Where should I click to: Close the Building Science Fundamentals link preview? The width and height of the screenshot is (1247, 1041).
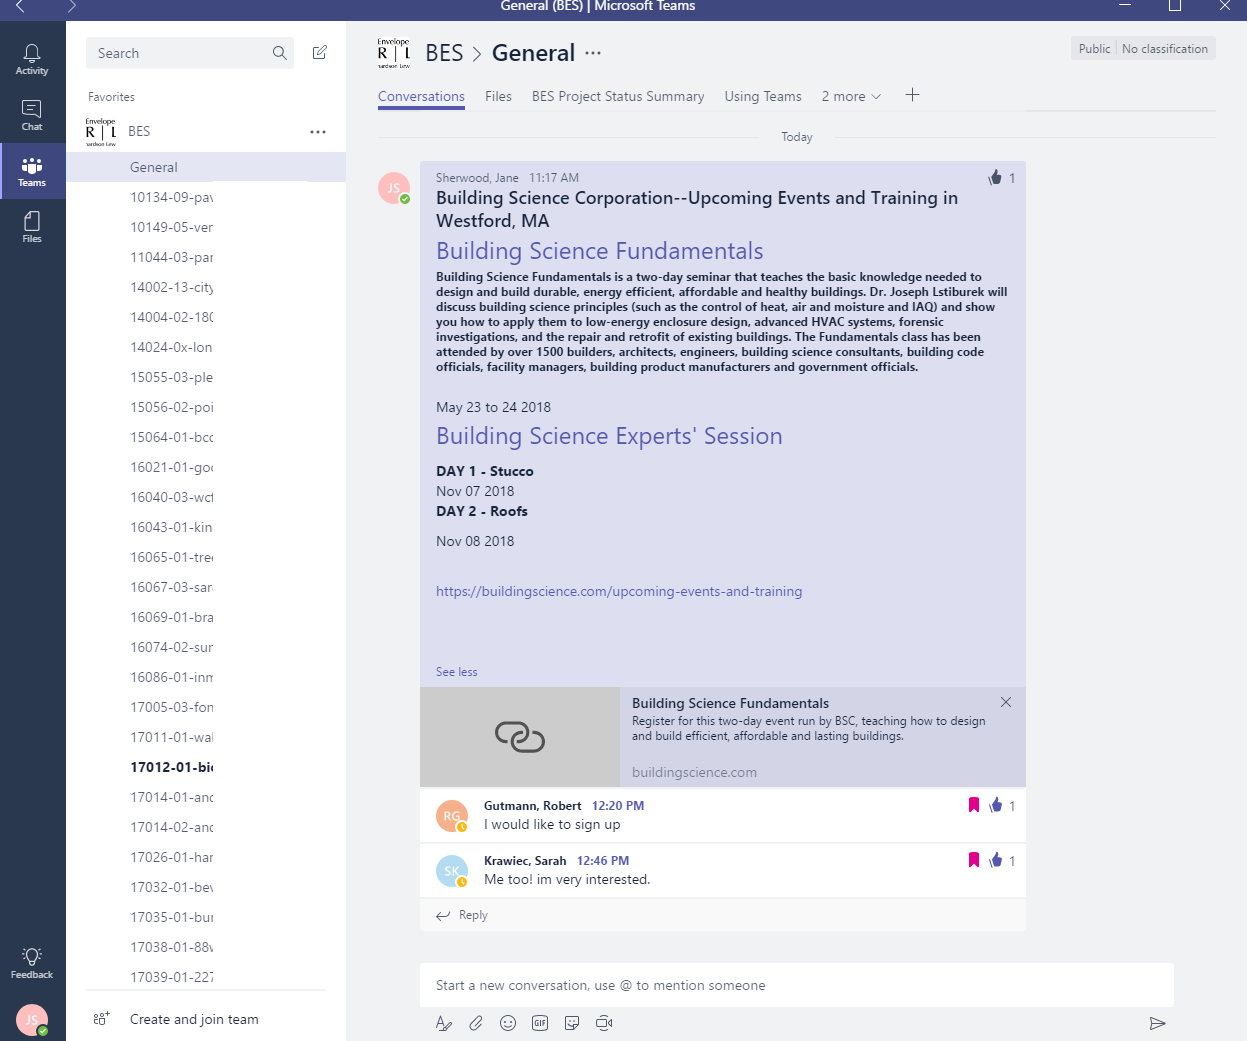coord(1006,702)
